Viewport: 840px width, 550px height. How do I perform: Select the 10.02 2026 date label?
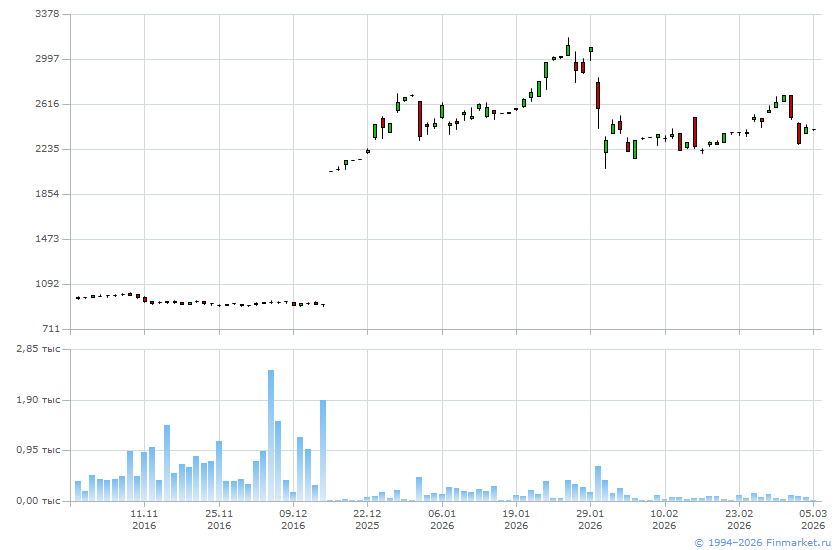tap(664, 519)
